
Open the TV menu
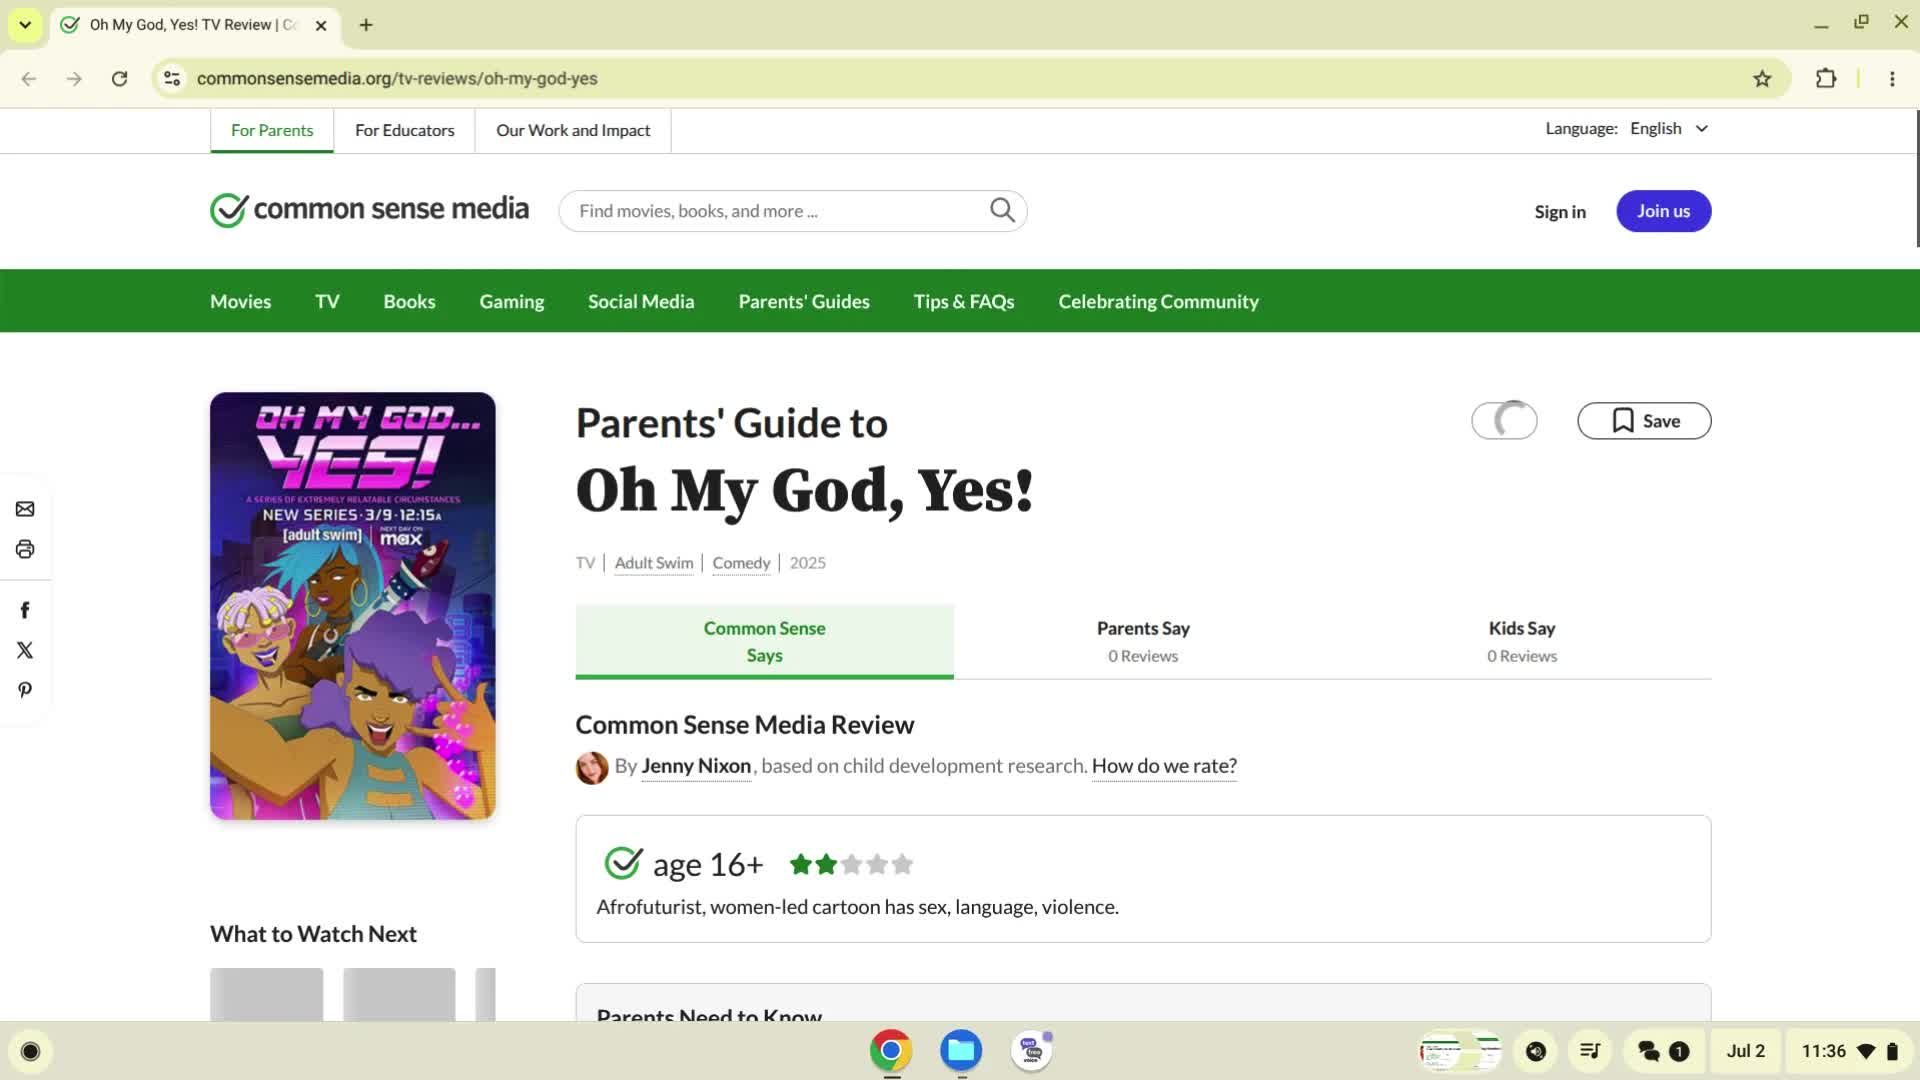point(327,301)
